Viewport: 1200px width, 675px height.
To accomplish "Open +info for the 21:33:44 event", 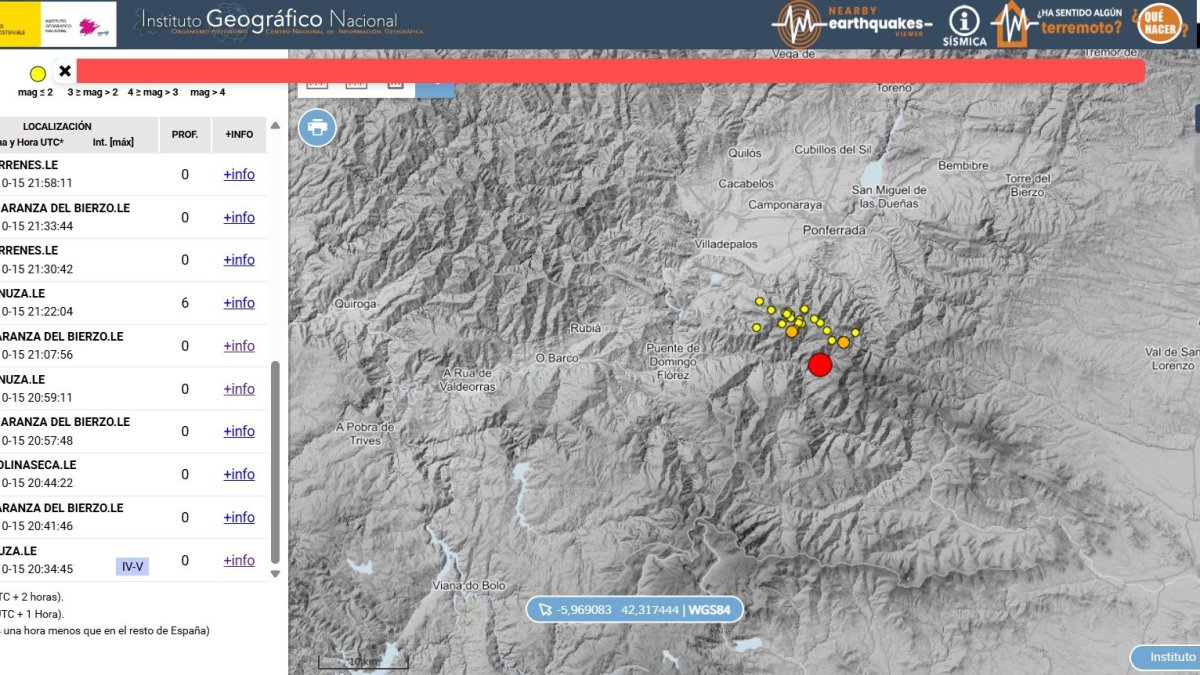I will (x=239, y=217).
